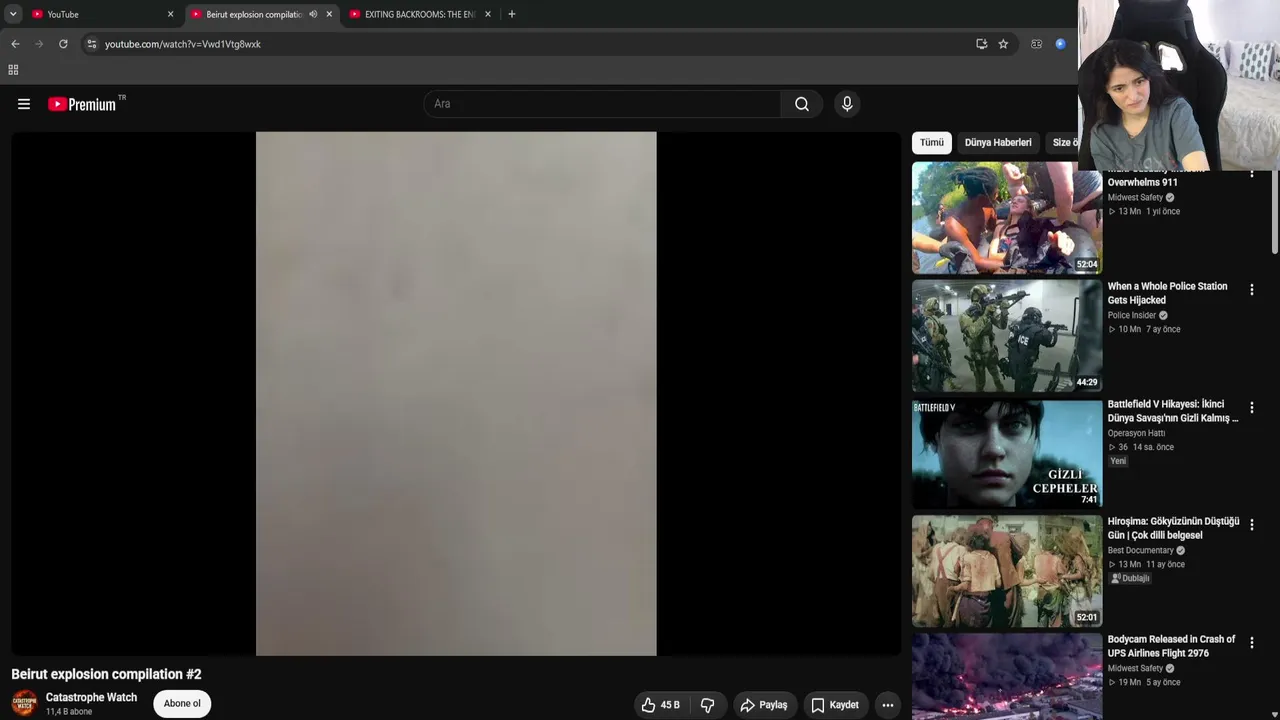Switch to the EXITING BACKROOMS tab
Image resolution: width=1280 pixels, height=720 pixels.
(420, 14)
